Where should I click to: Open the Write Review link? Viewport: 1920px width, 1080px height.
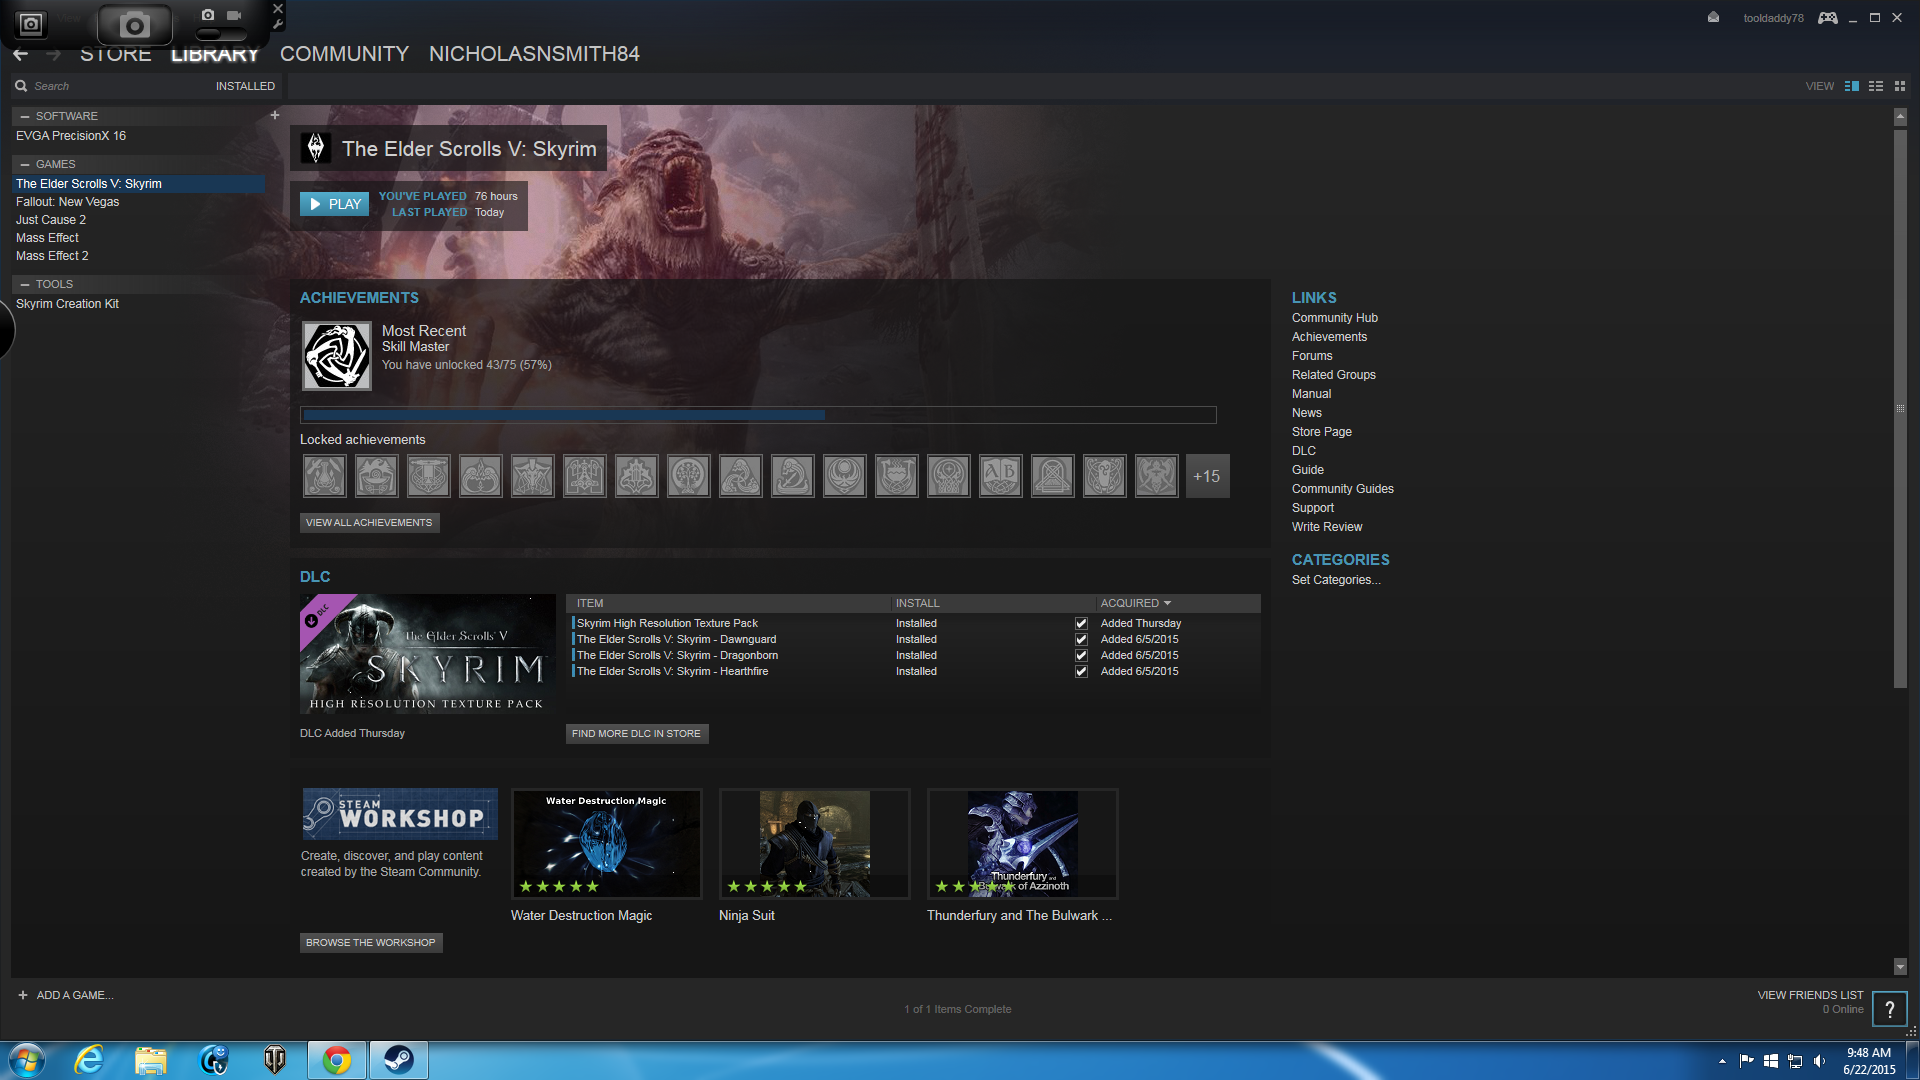click(1327, 527)
